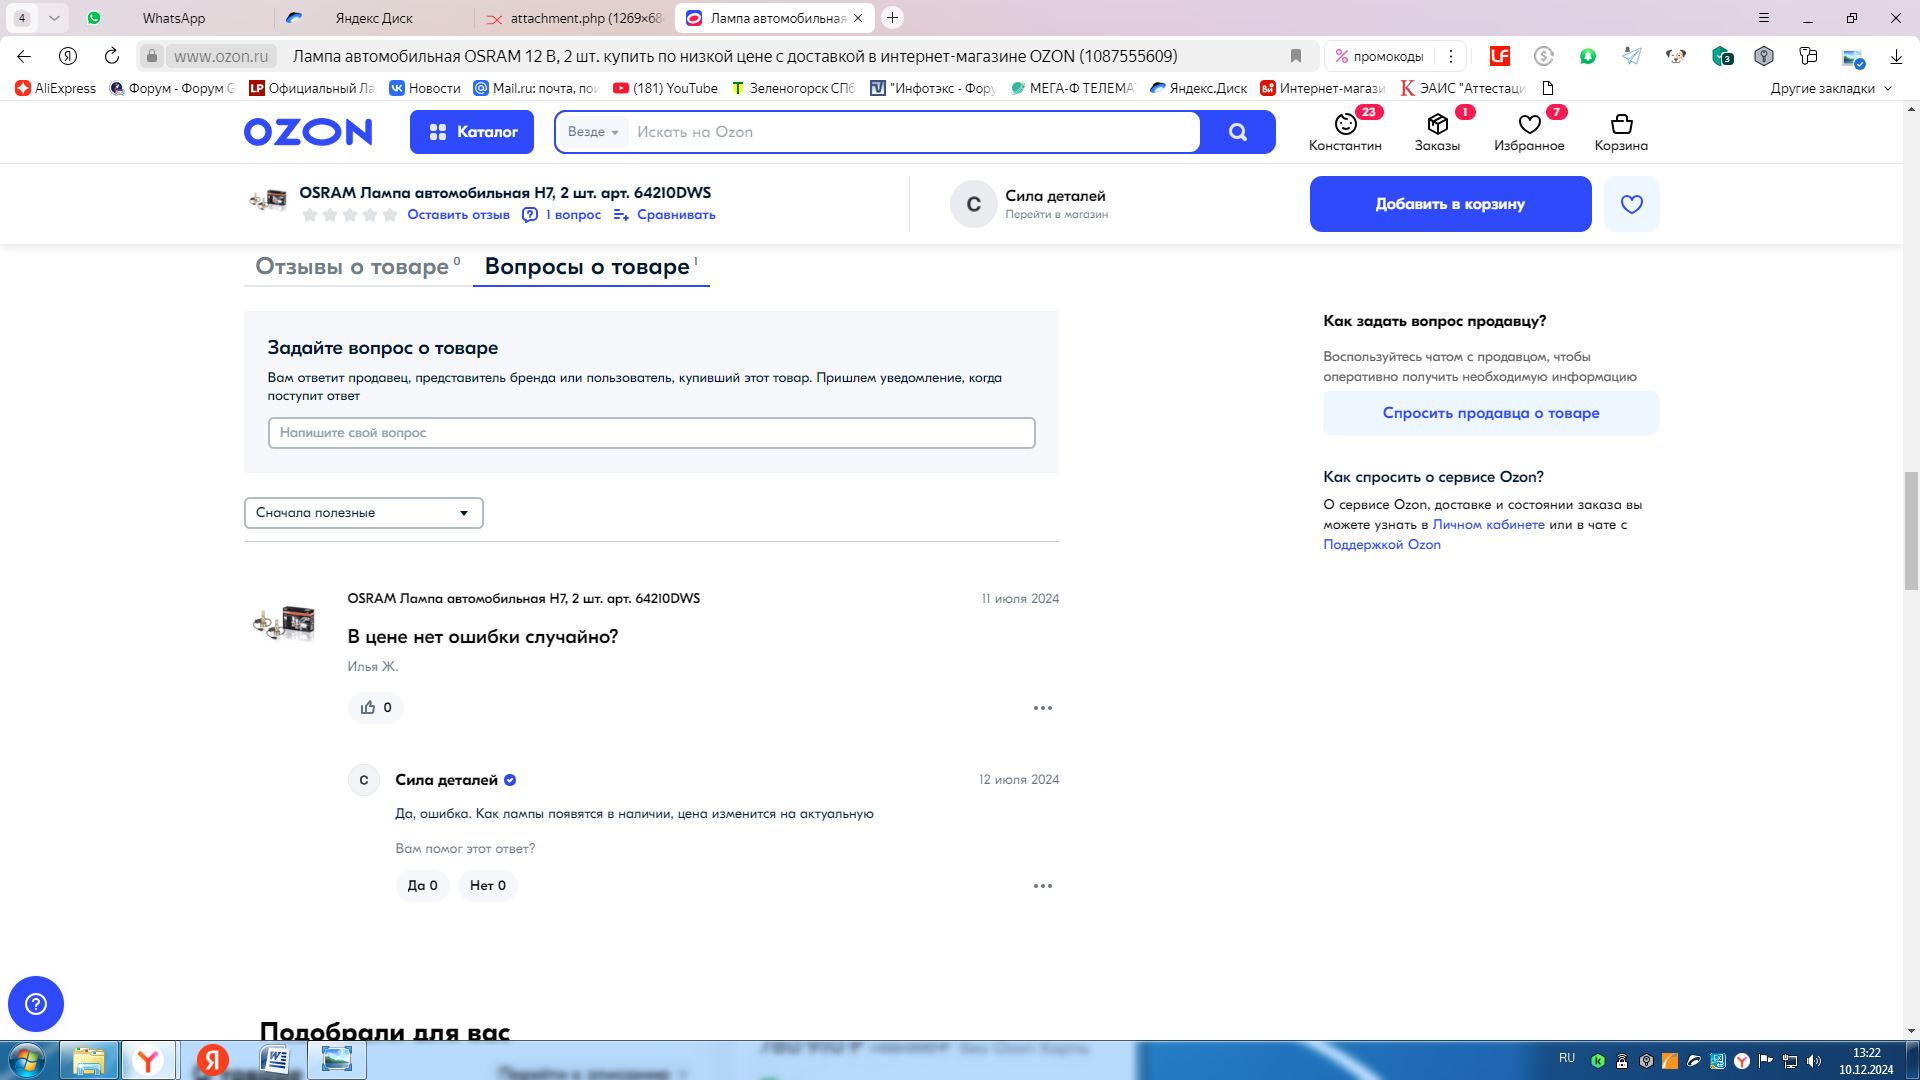Expand Другие закладки bookmarks folder
The image size is (1920, 1080).
tap(1831, 88)
